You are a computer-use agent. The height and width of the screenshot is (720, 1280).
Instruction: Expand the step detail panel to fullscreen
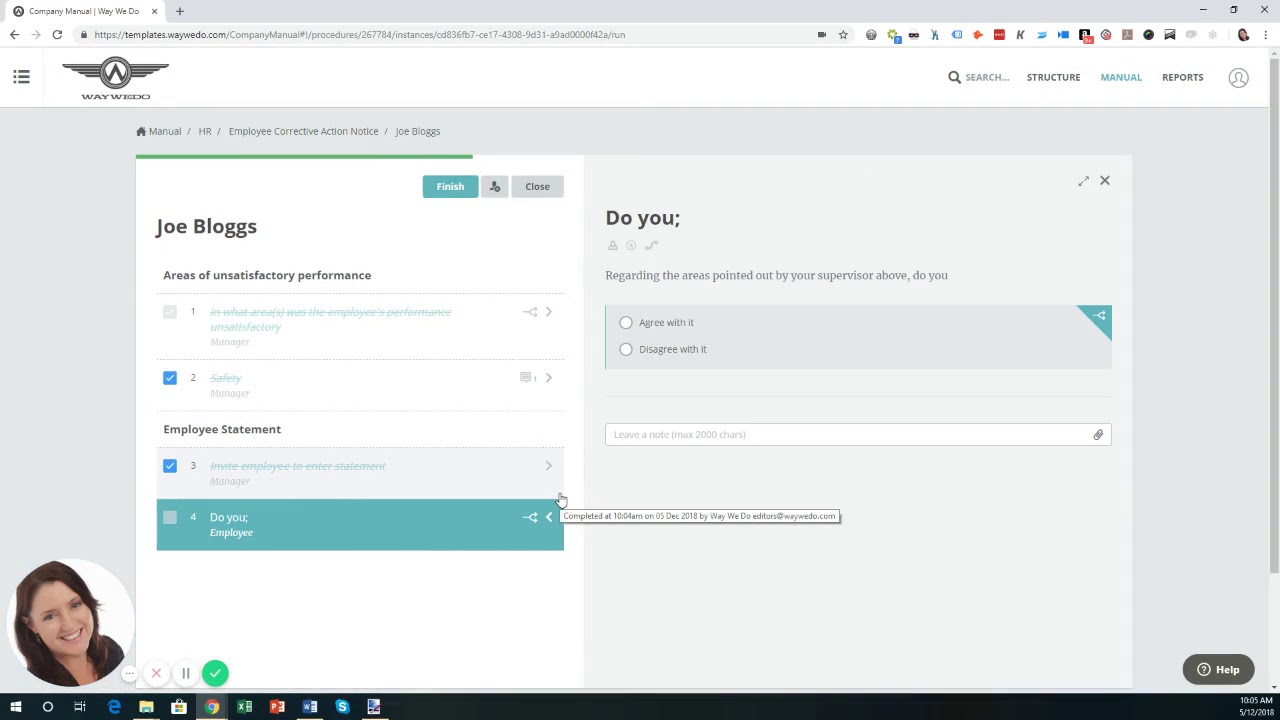point(1083,181)
